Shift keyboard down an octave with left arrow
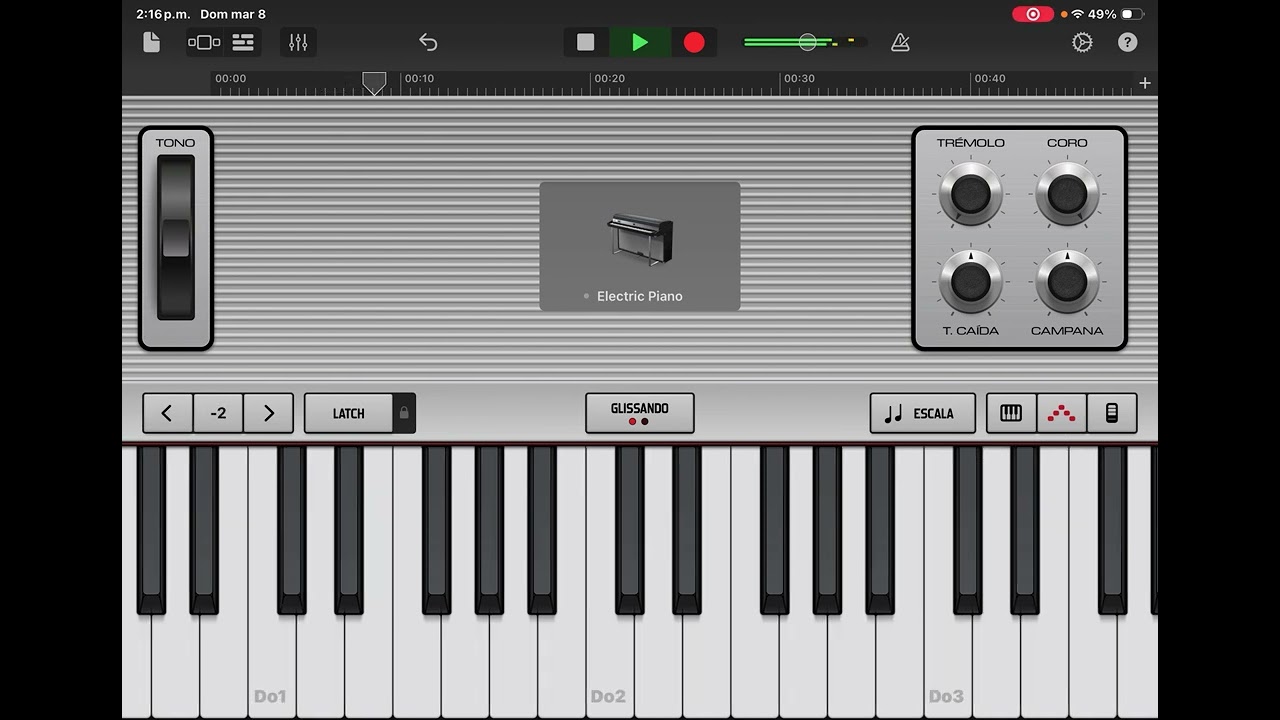The height and width of the screenshot is (720, 1280). (168, 413)
